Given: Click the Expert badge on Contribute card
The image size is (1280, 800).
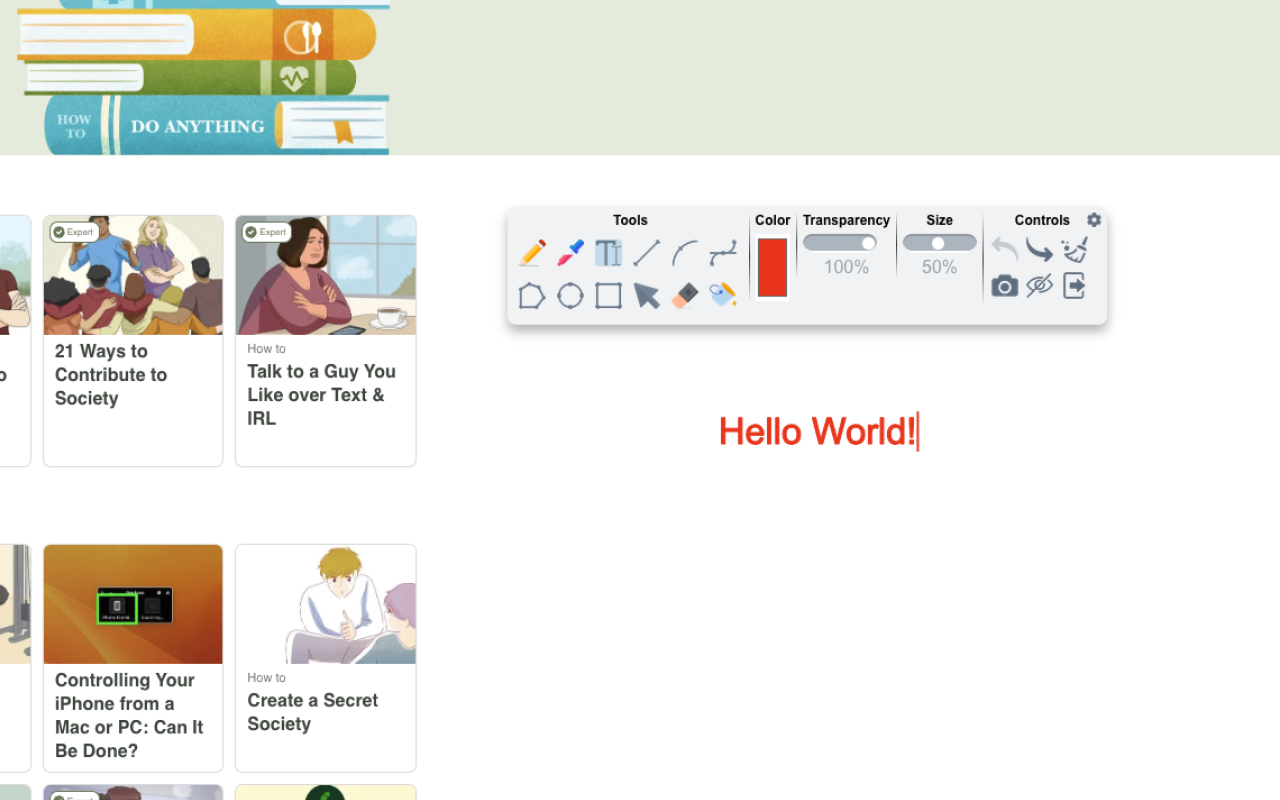Looking at the screenshot, I should click(74, 232).
